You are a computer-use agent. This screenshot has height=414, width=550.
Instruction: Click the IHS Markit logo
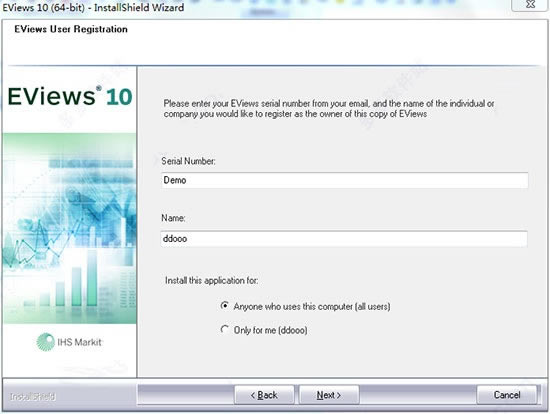(x=69, y=342)
